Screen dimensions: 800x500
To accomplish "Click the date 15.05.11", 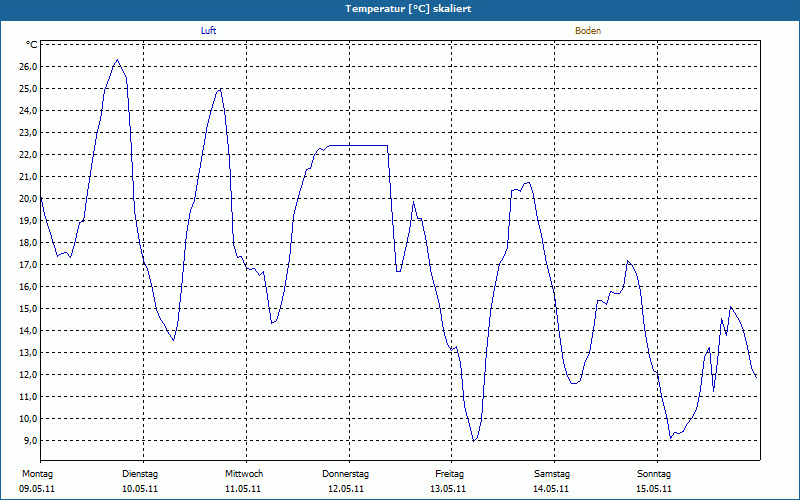I will point(654,489).
